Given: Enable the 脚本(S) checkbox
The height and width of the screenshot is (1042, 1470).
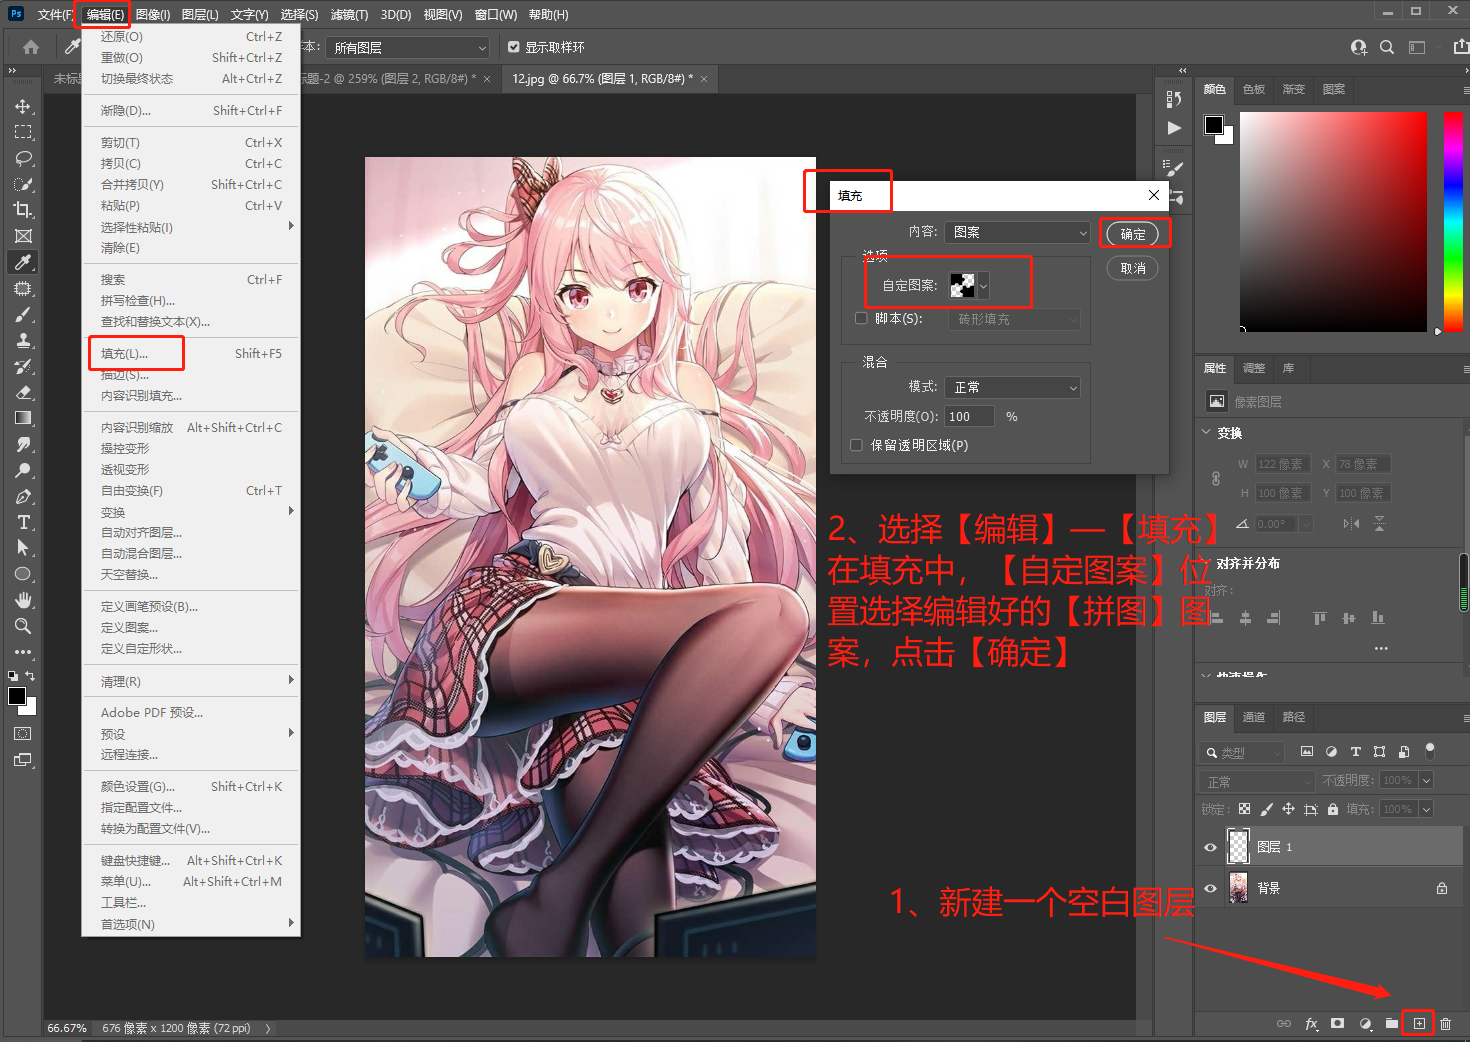Looking at the screenshot, I should click(861, 318).
